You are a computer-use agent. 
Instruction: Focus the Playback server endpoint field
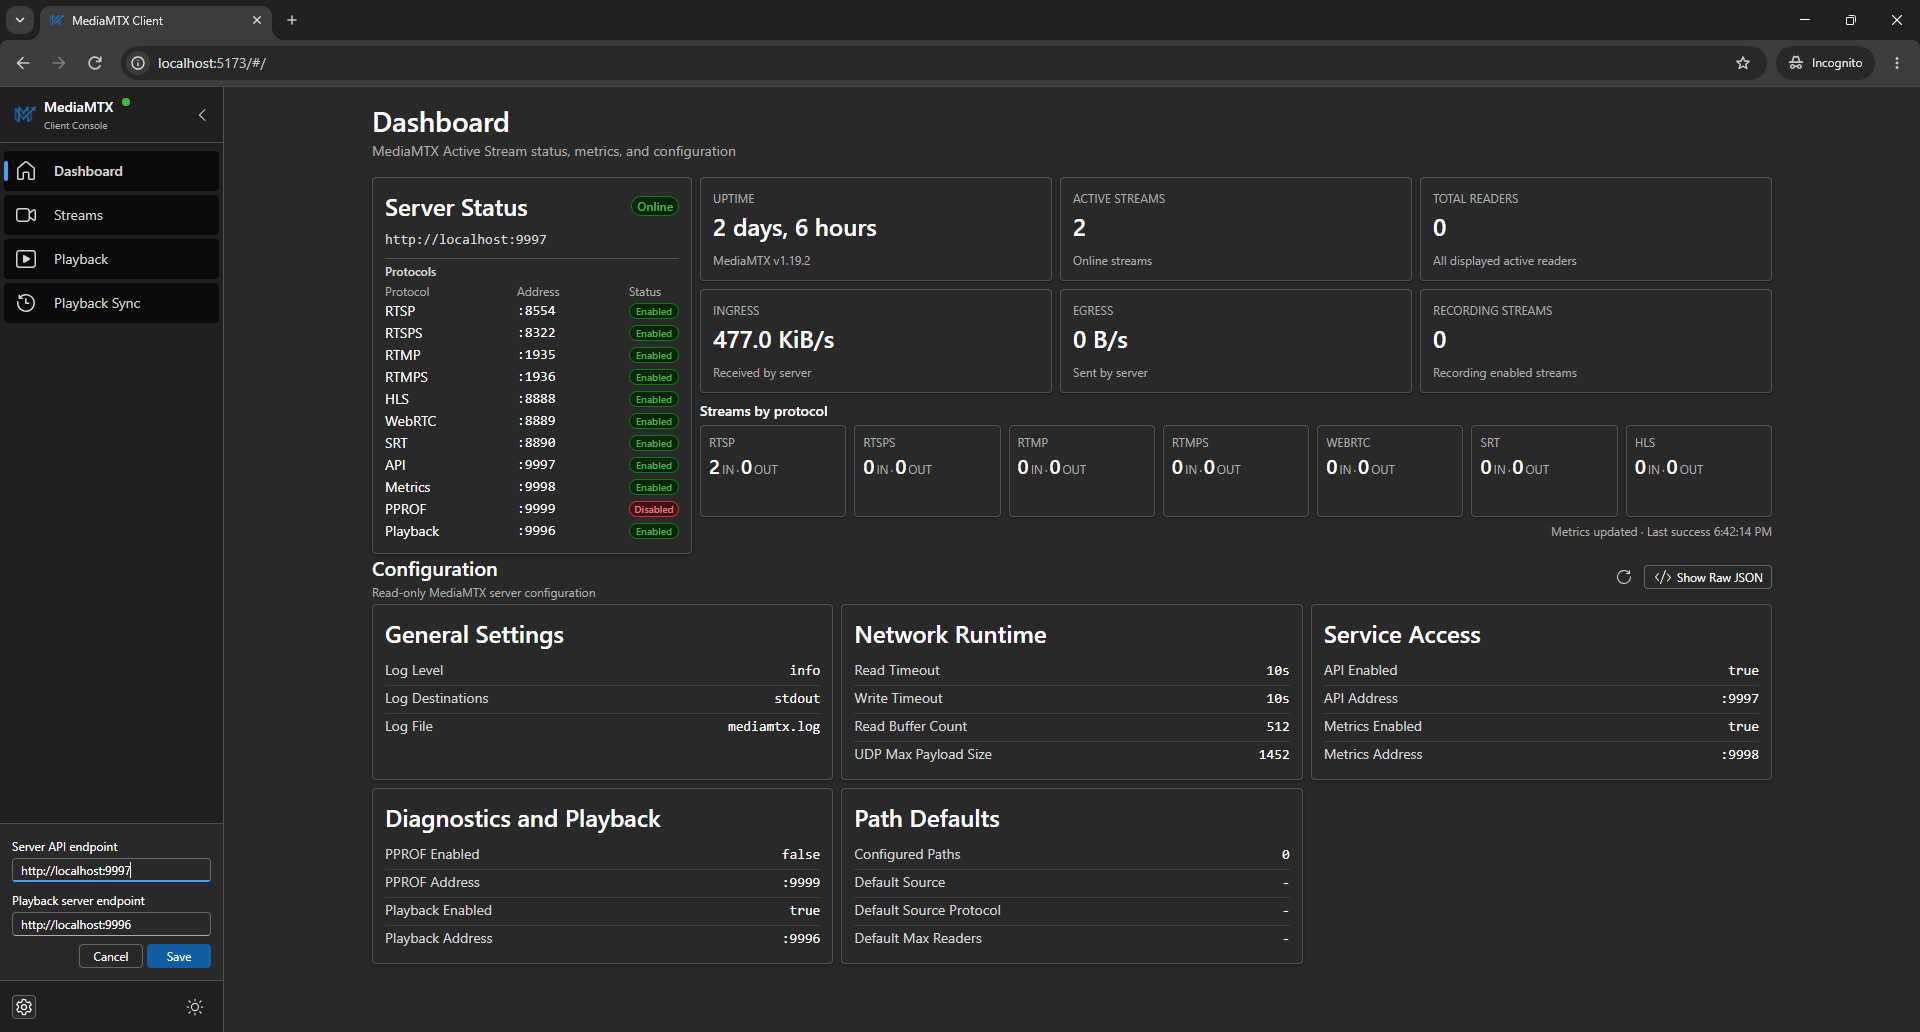(x=111, y=924)
